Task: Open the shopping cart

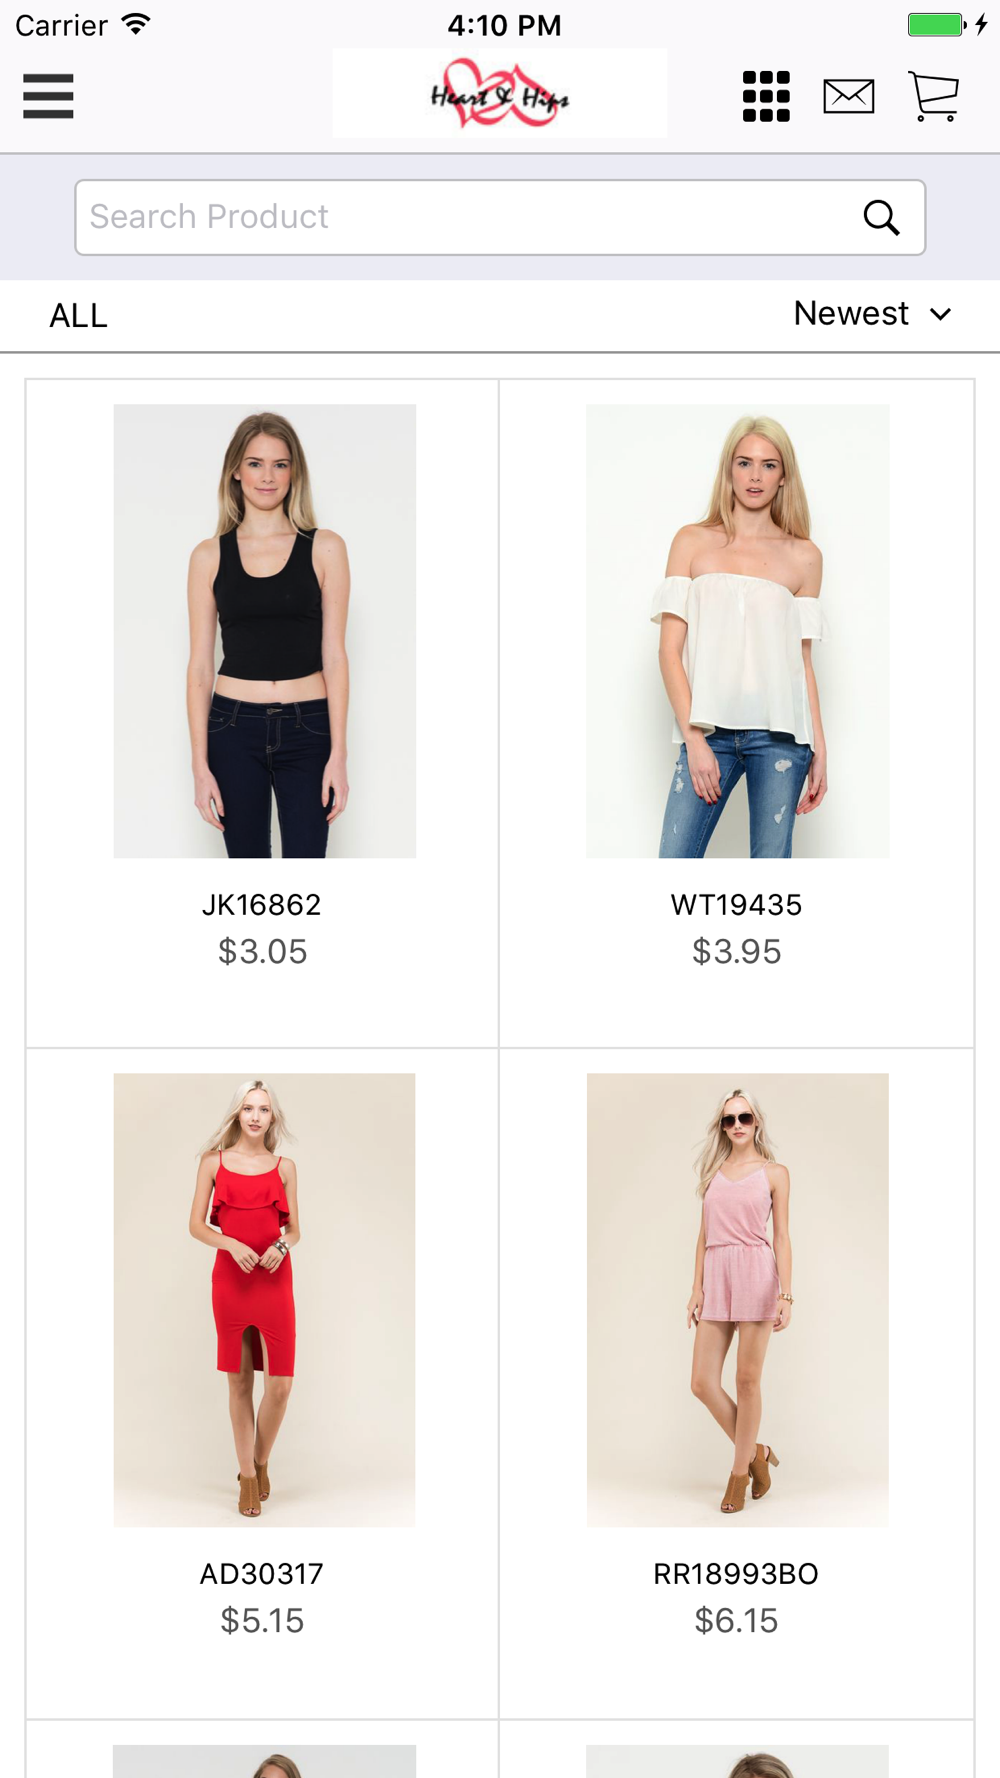Action: click(x=933, y=96)
